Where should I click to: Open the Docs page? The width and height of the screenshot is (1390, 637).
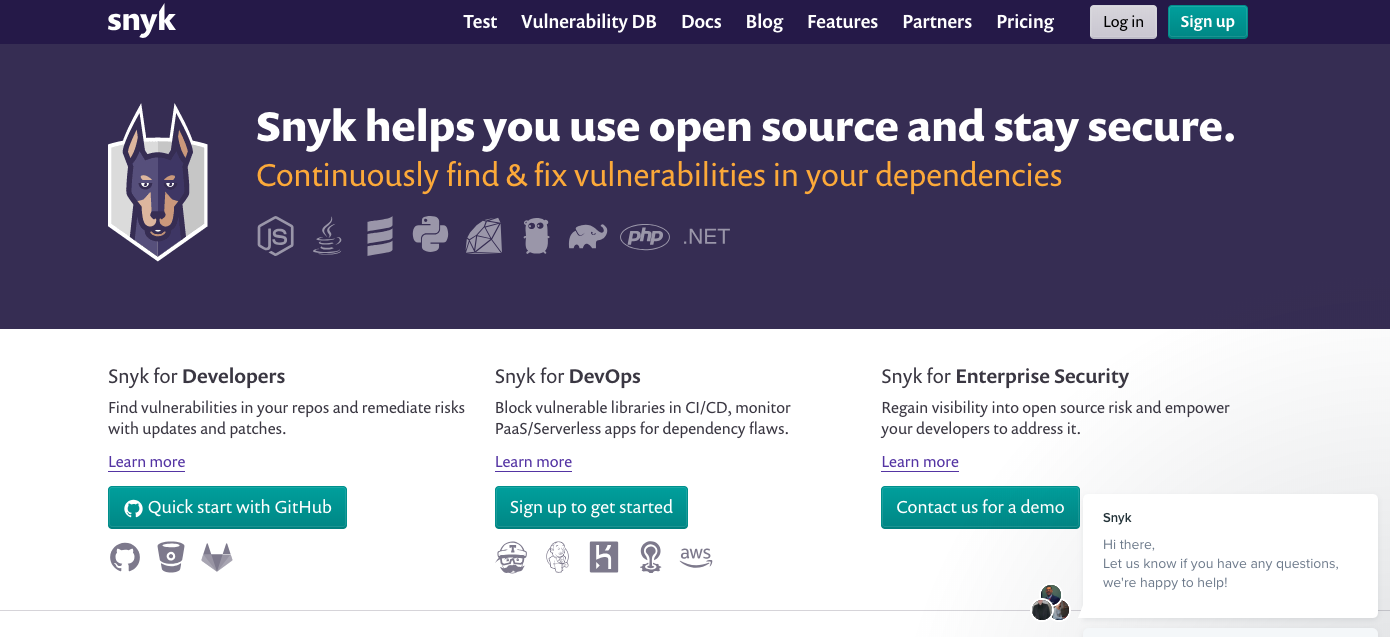[x=701, y=22]
